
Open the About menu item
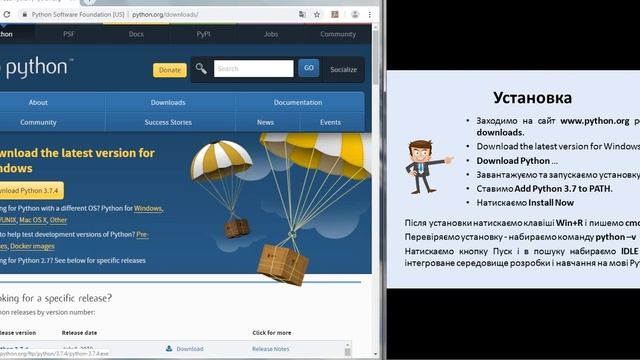coord(38,102)
